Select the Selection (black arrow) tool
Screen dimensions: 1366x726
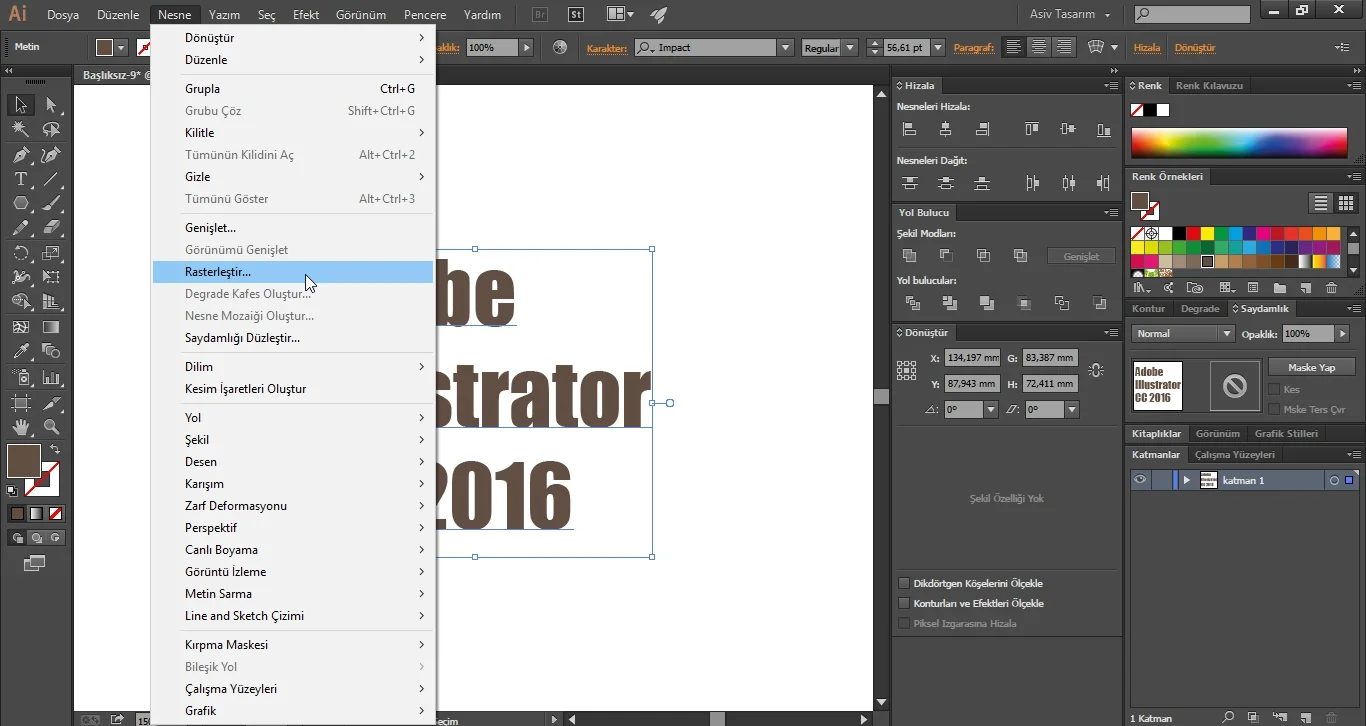tap(20, 105)
